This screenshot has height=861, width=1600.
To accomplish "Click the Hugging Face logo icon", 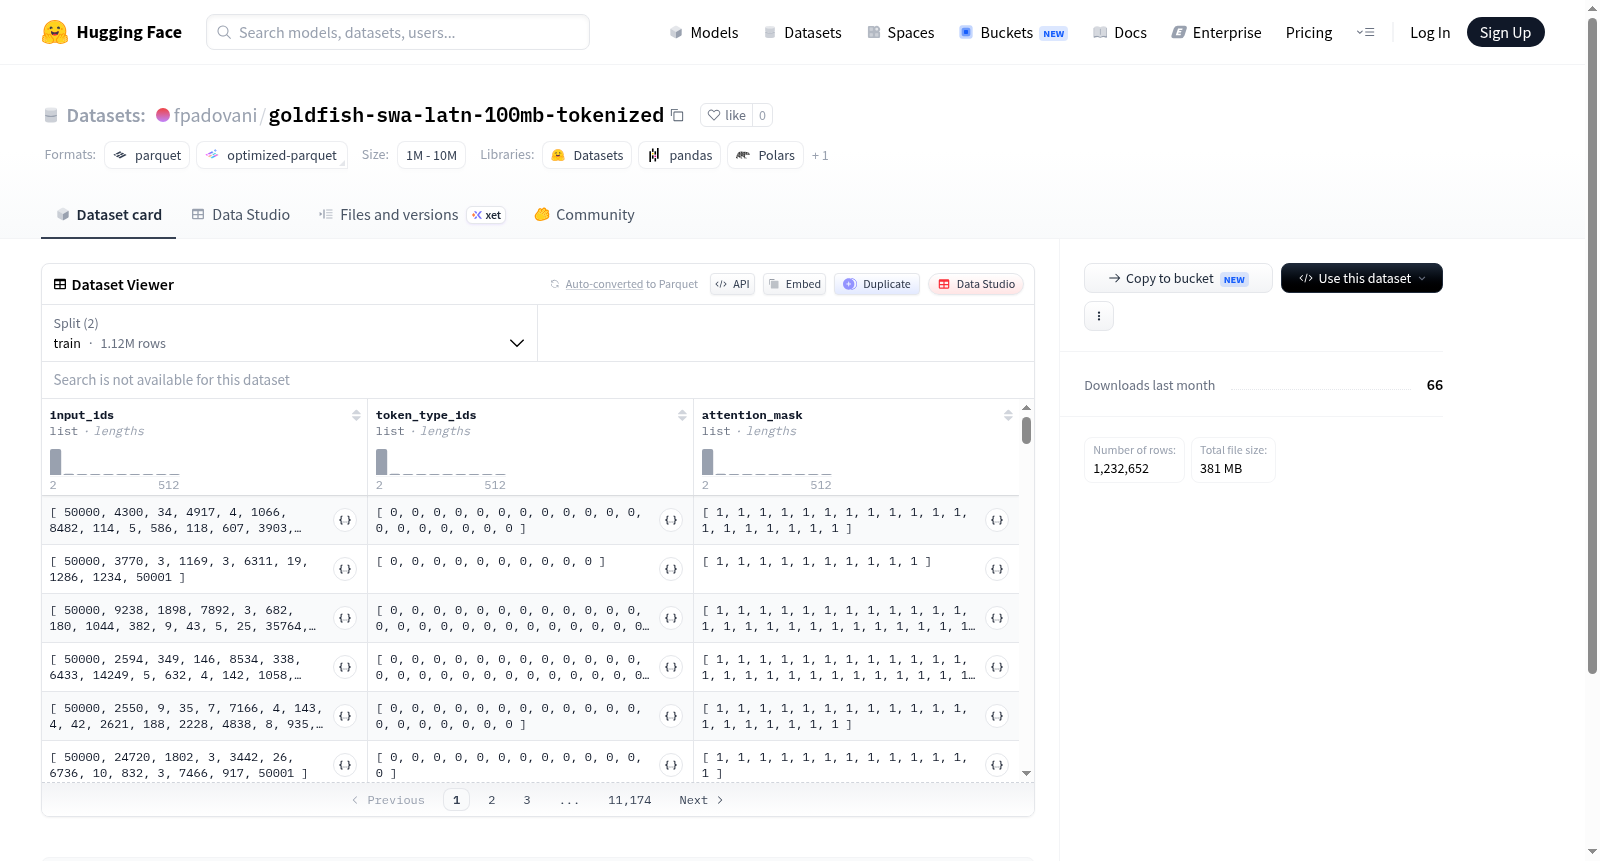I will tap(55, 32).
